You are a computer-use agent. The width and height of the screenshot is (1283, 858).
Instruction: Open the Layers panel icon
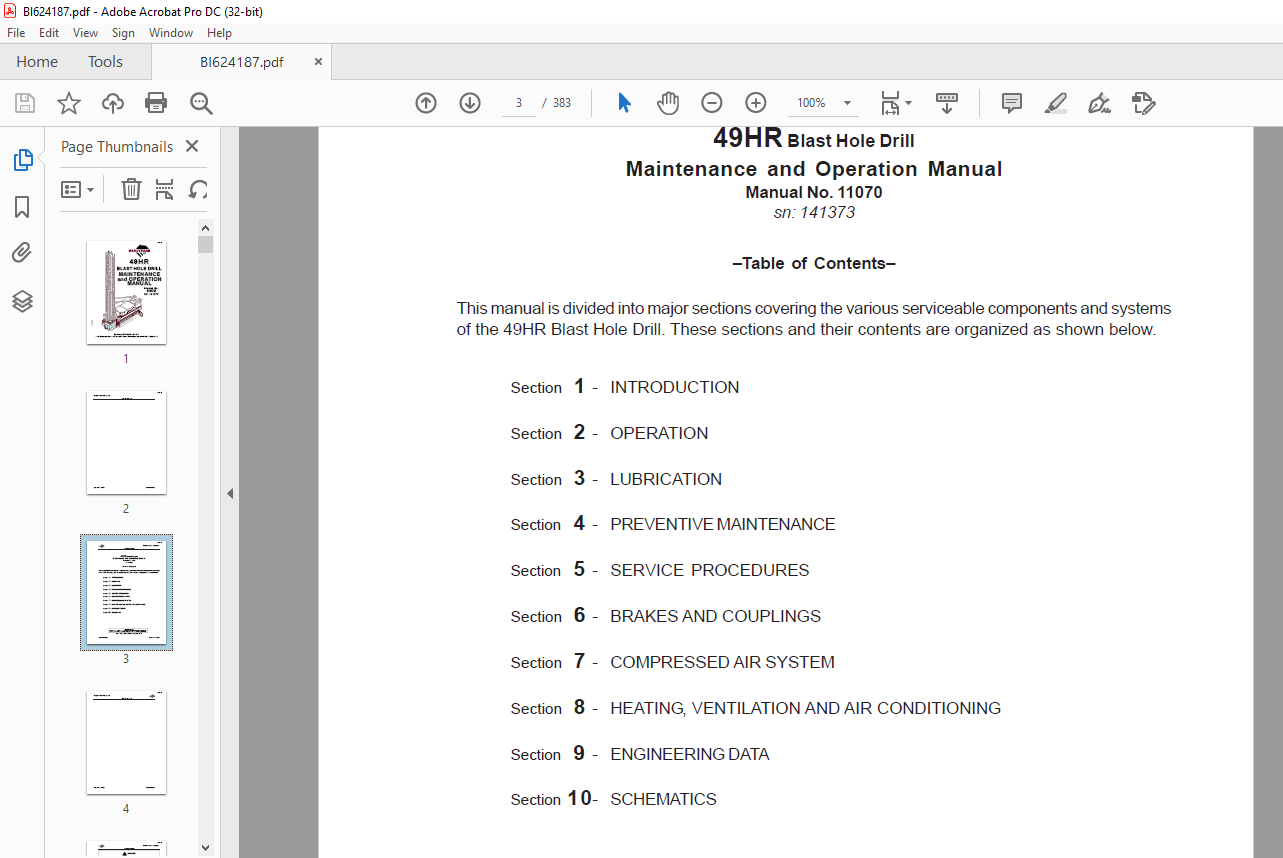point(22,301)
